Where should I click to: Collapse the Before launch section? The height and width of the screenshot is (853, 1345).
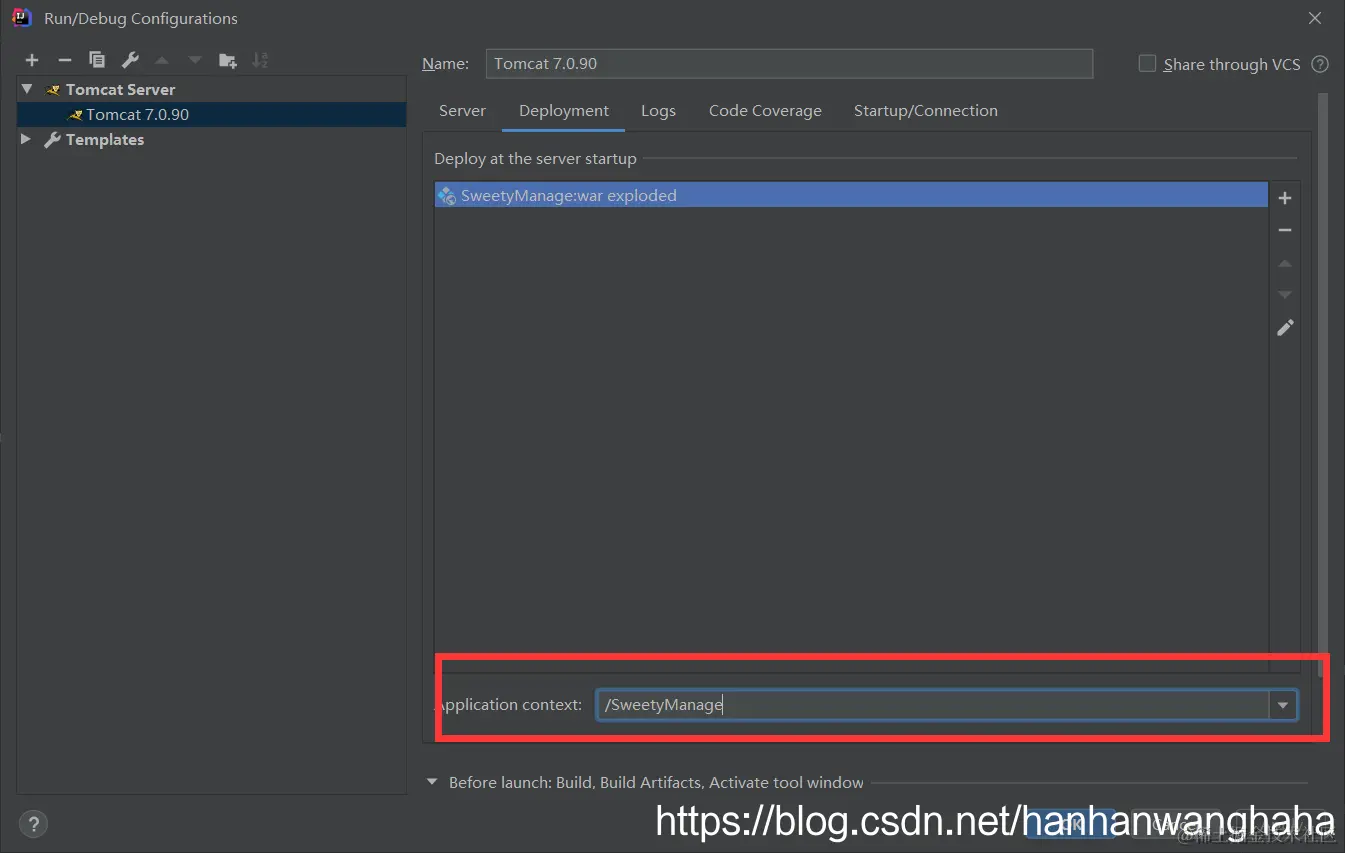(x=432, y=782)
